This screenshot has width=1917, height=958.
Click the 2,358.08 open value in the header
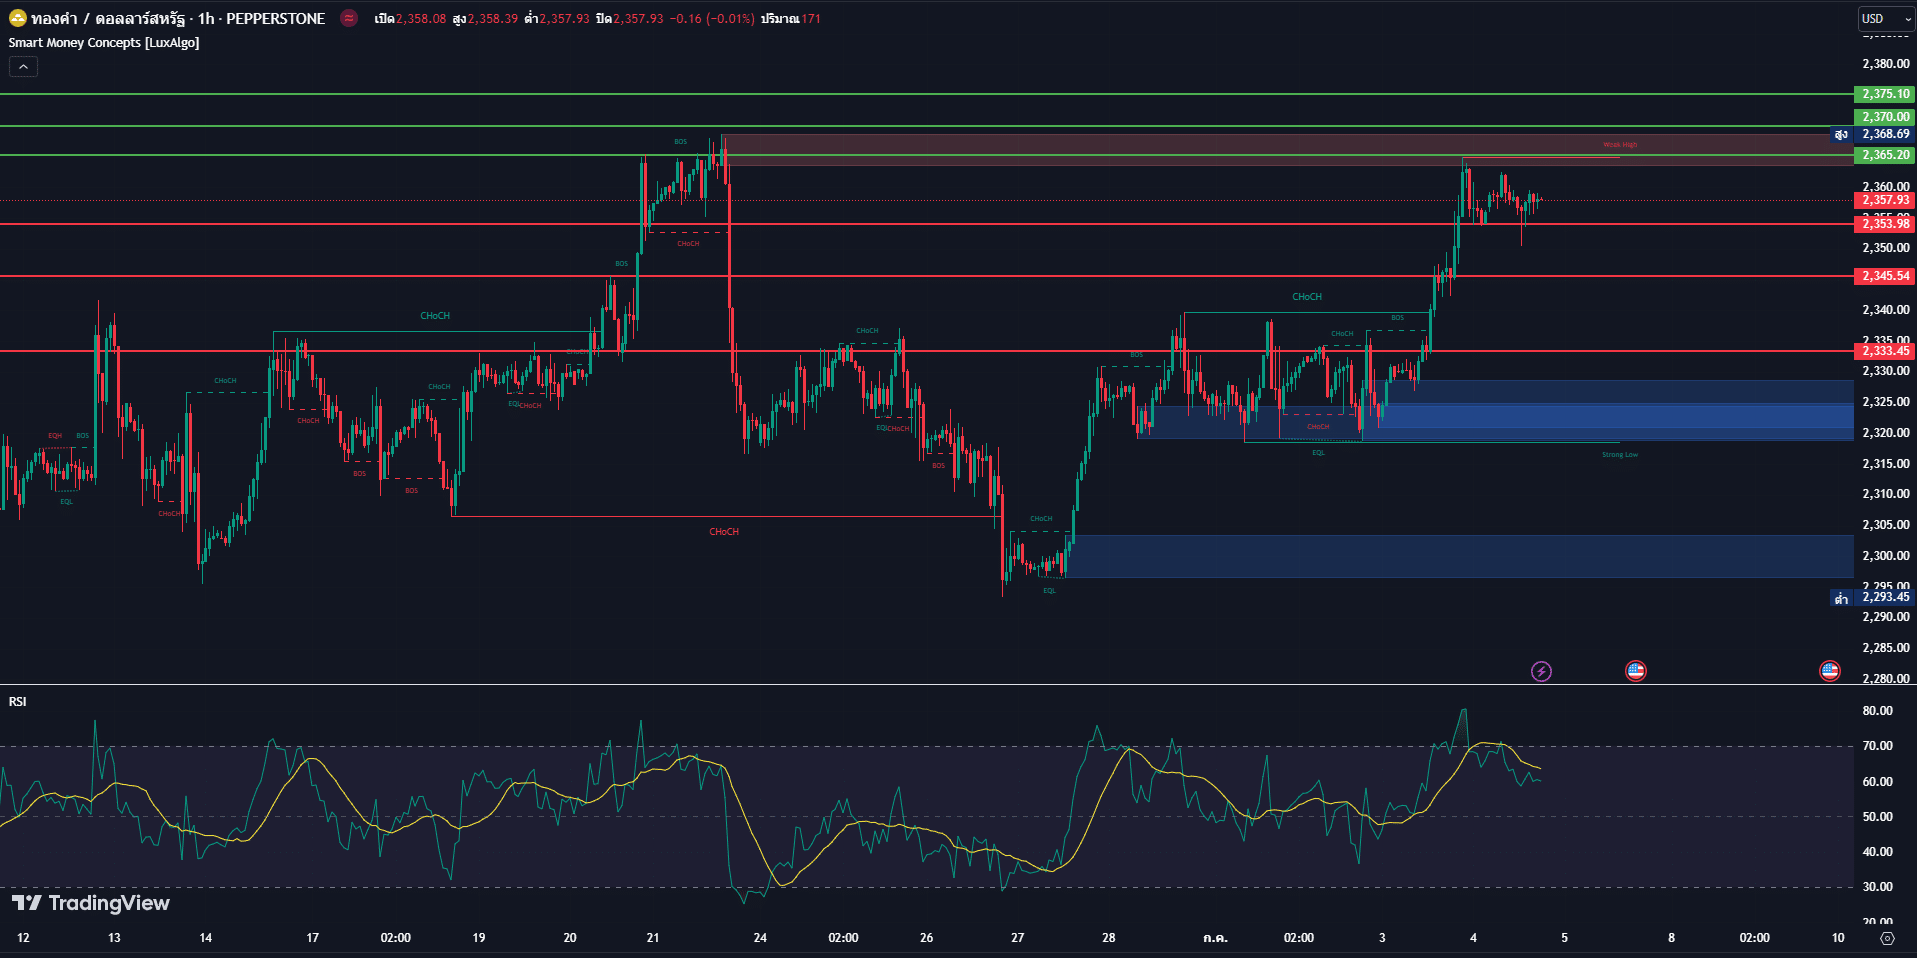421,18
